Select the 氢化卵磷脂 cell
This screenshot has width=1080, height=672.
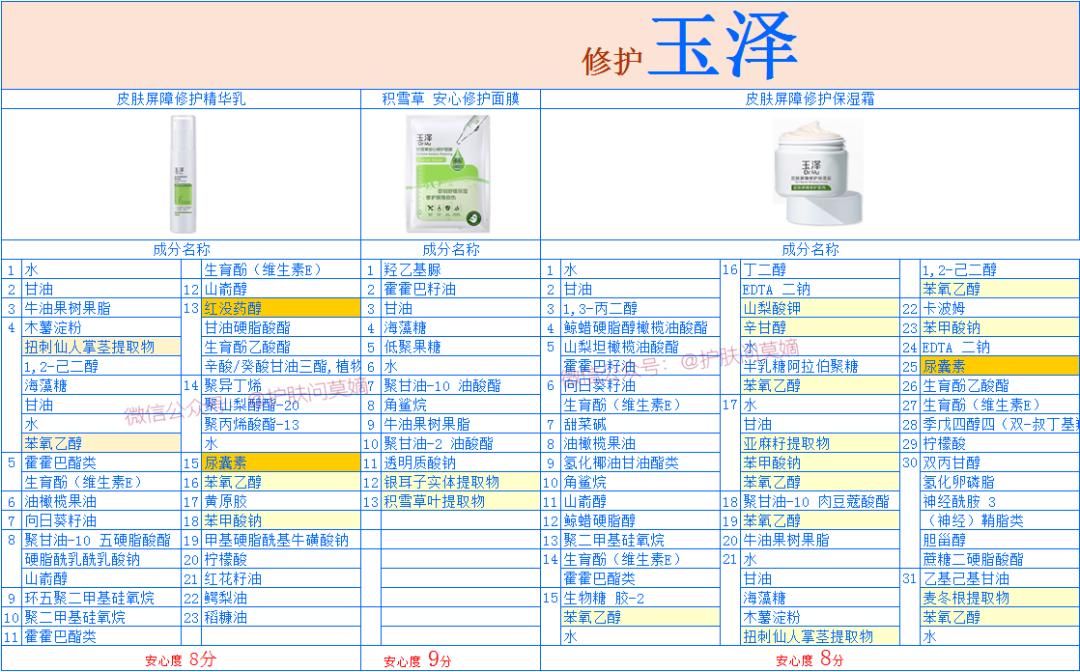(x=1000, y=482)
